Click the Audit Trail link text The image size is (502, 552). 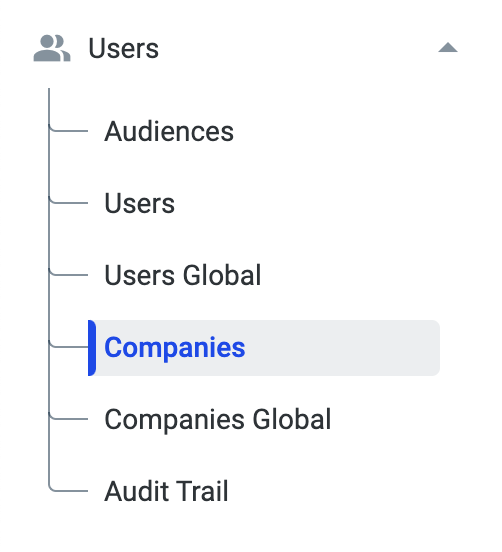pyautogui.click(x=166, y=491)
